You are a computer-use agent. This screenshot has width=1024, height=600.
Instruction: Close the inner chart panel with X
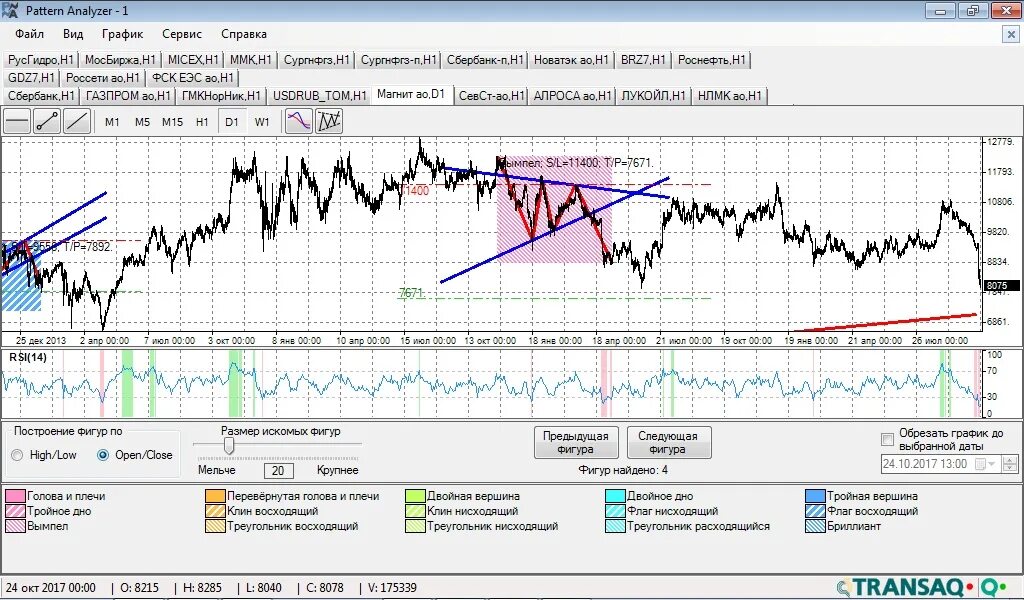pyautogui.click(x=1010, y=34)
